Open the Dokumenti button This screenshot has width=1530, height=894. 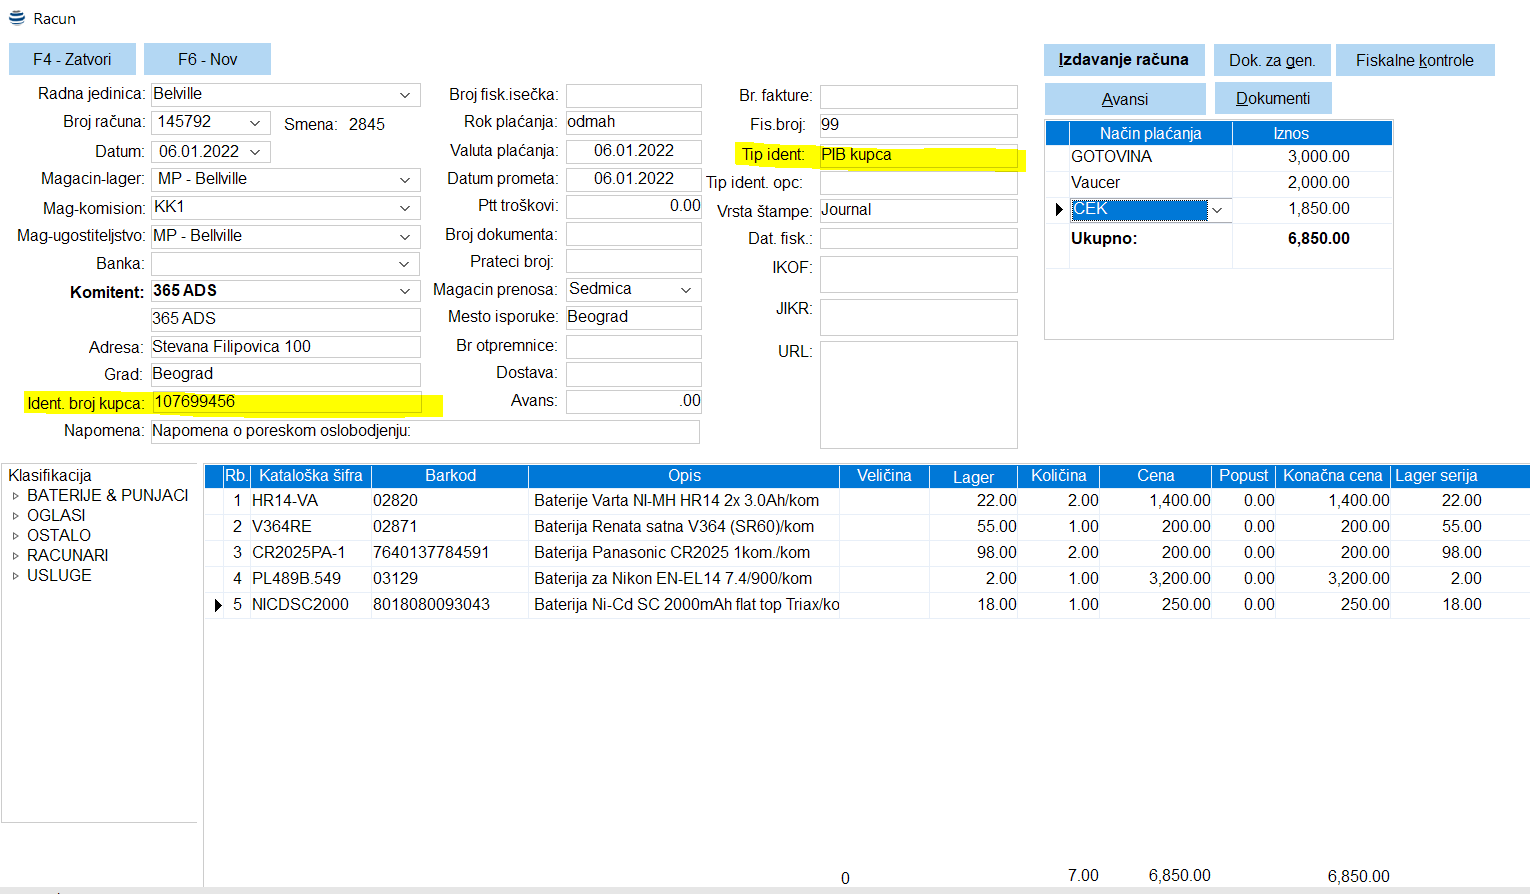(x=1272, y=98)
